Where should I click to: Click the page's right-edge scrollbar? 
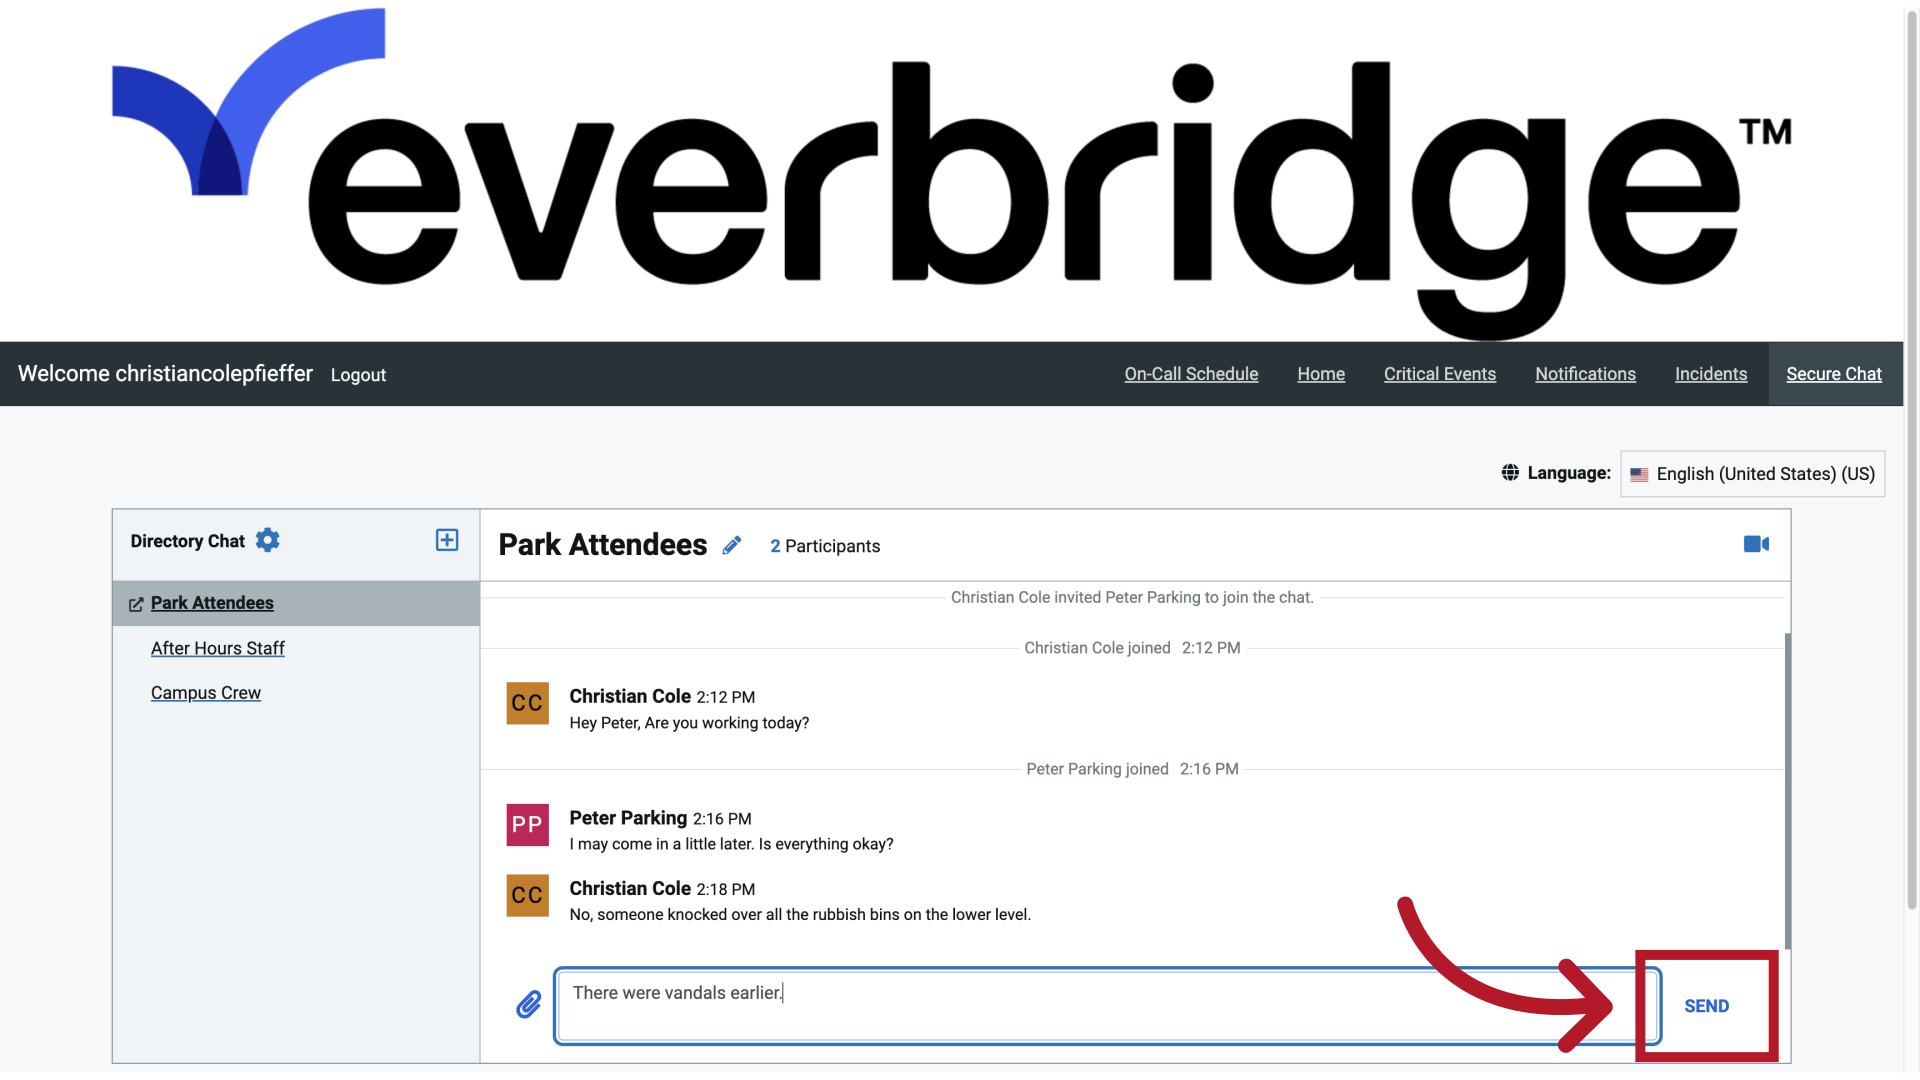tap(1912, 460)
